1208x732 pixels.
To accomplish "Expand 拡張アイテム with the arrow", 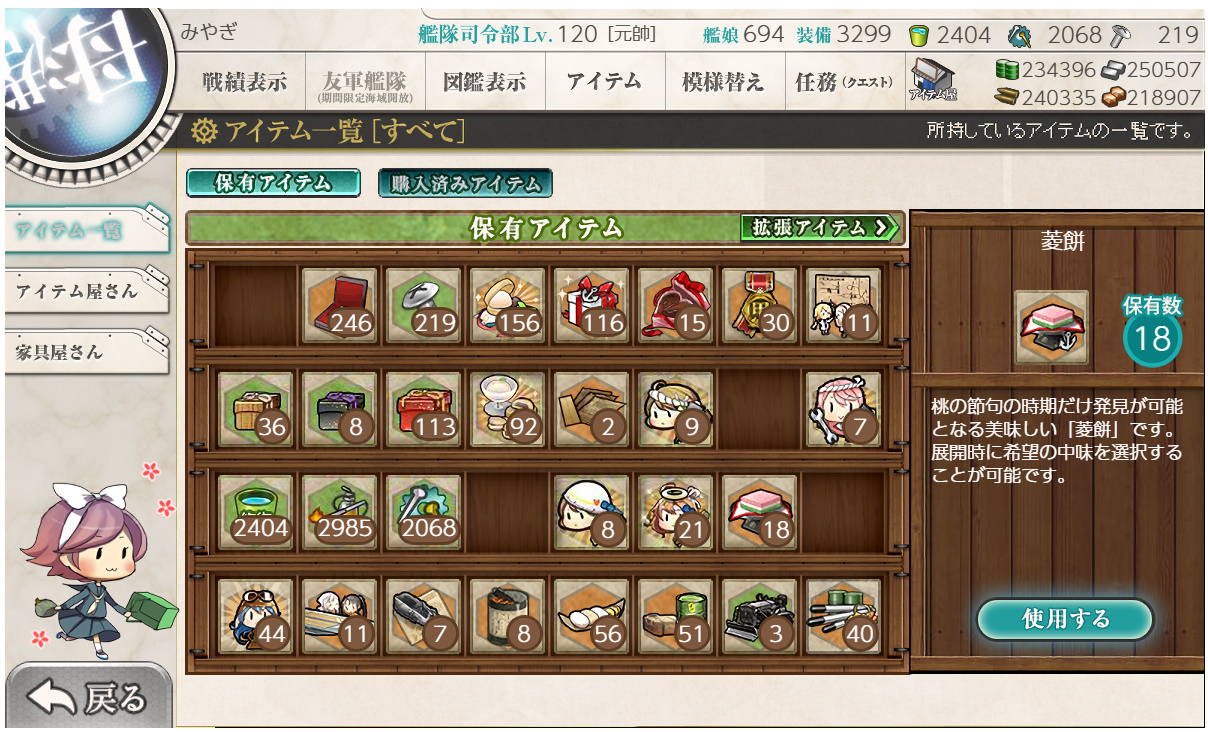I will (820, 227).
